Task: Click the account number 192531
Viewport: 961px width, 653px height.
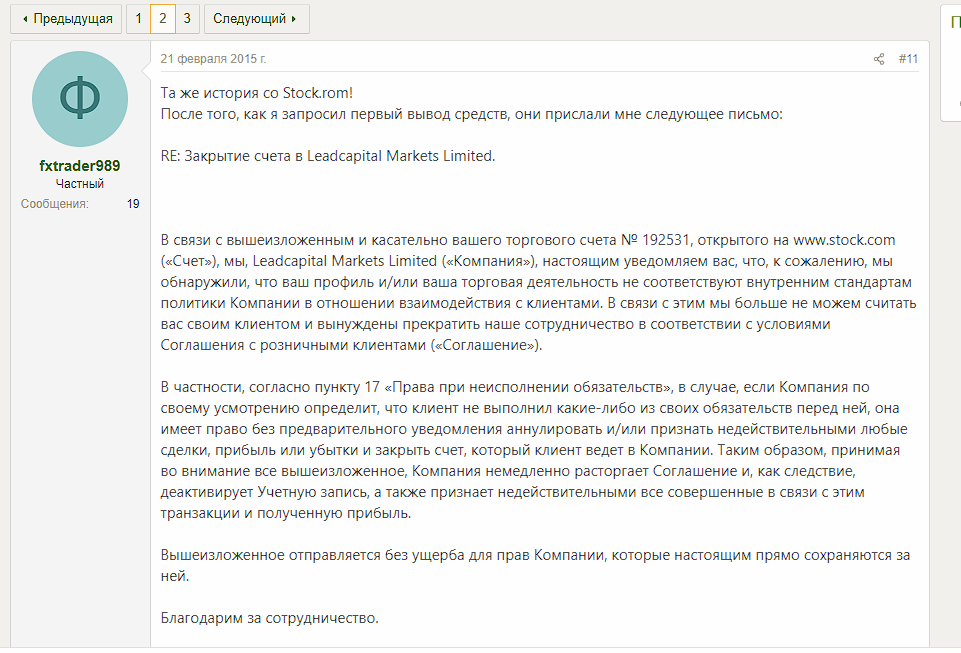Action: click(x=666, y=240)
